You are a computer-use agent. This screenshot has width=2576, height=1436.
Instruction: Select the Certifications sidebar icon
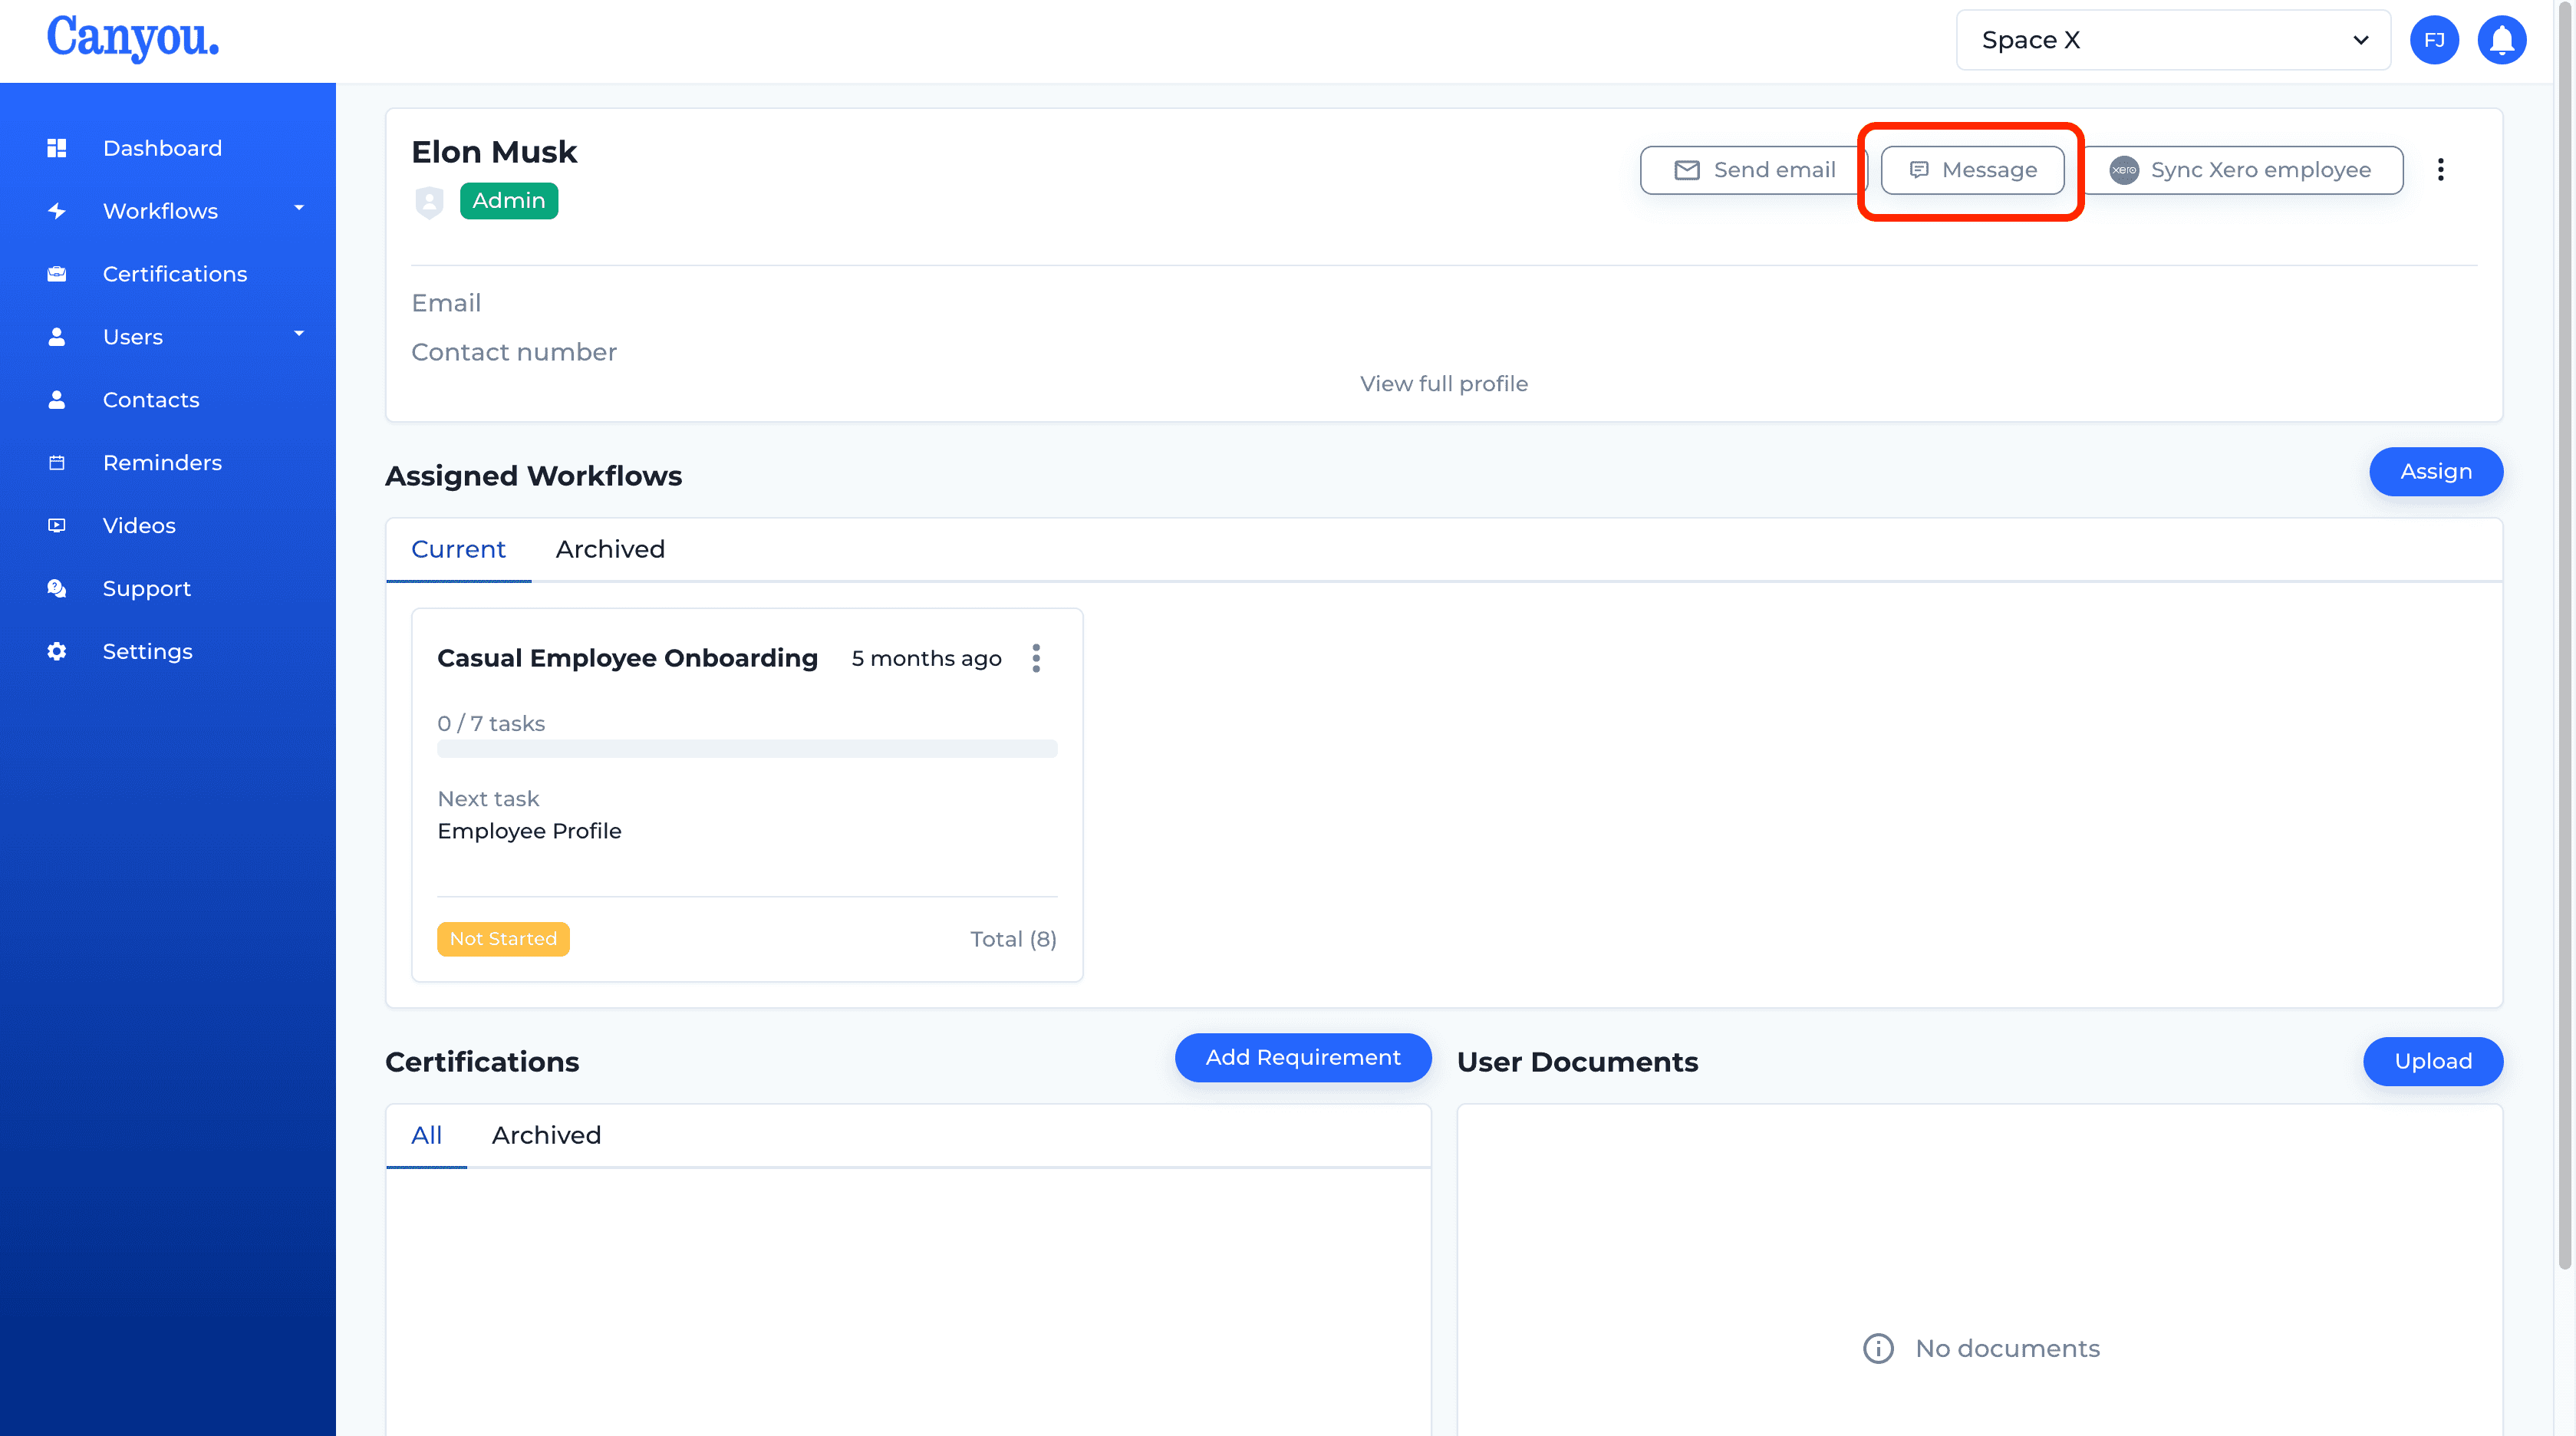click(x=57, y=274)
